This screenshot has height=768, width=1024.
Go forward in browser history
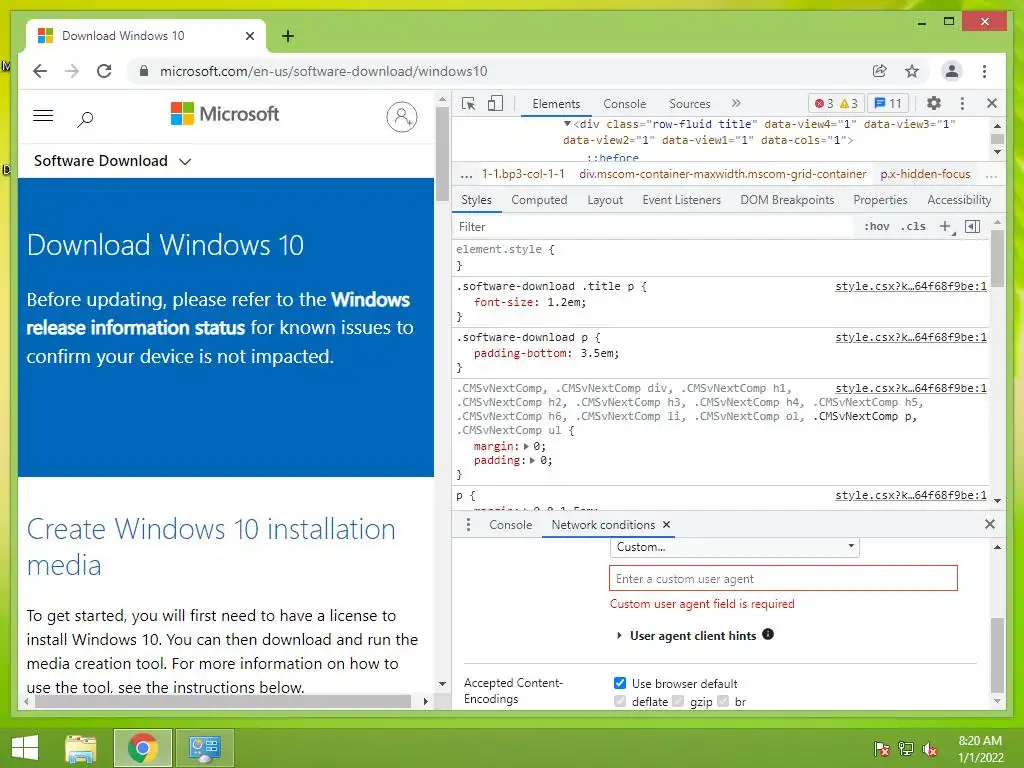72,71
